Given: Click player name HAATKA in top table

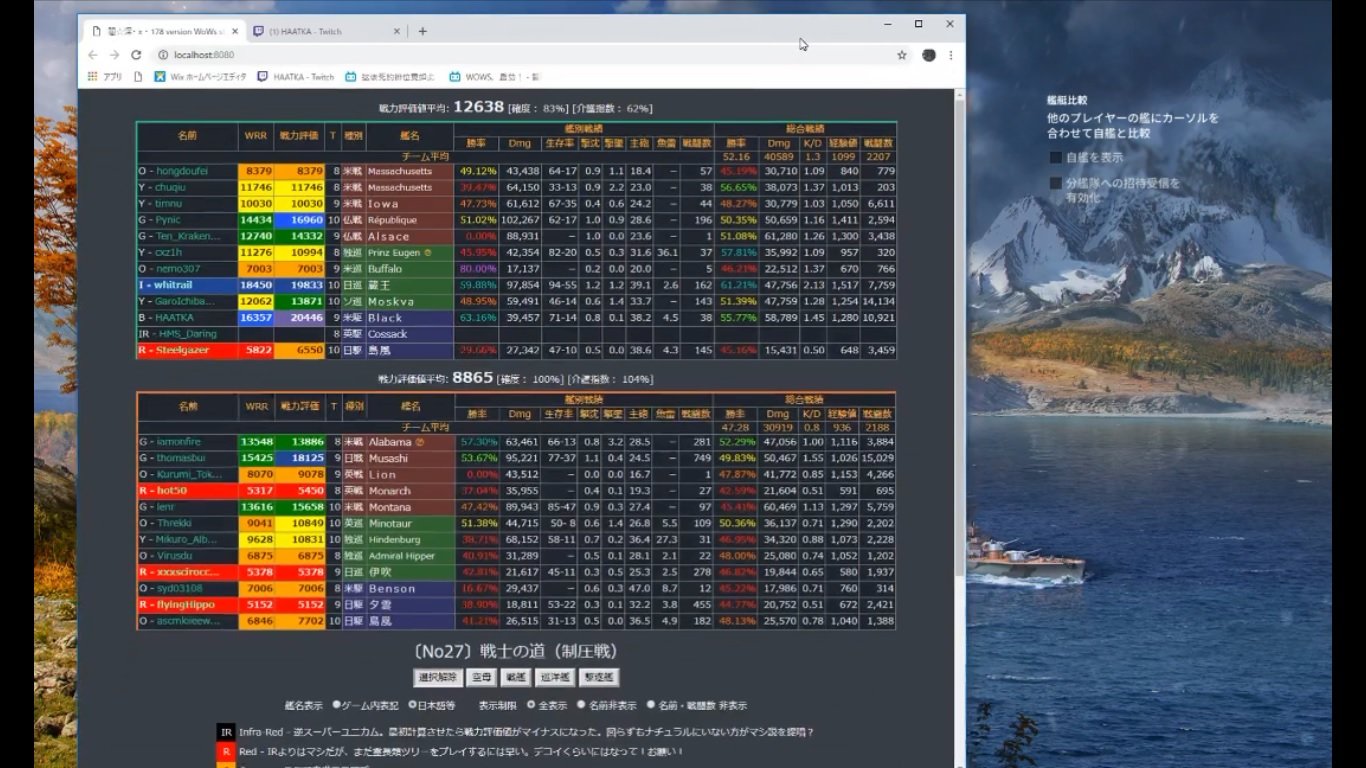Looking at the screenshot, I should pos(174,318).
